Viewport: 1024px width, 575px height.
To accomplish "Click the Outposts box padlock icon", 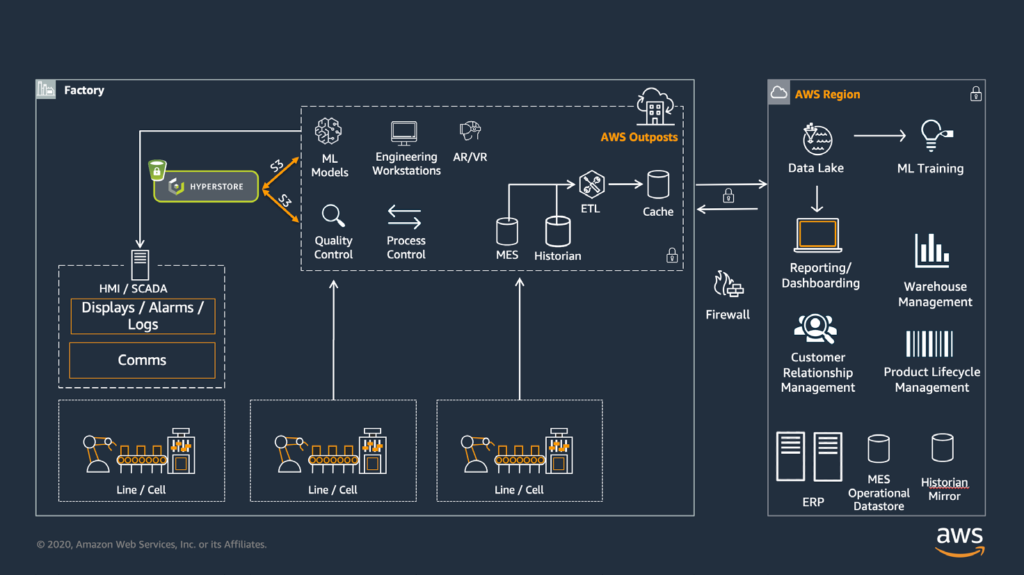I will click(671, 255).
